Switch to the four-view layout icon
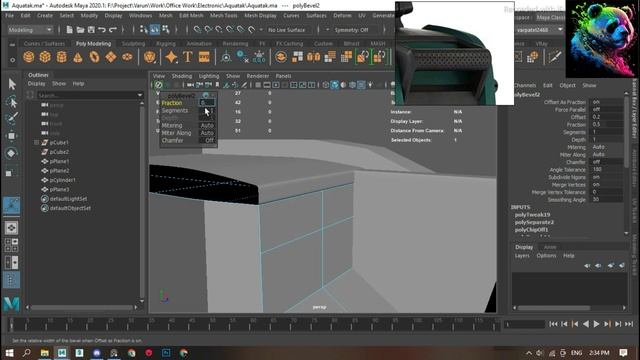Image resolution: width=640 pixels, height=360 pixels. tap(11, 245)
